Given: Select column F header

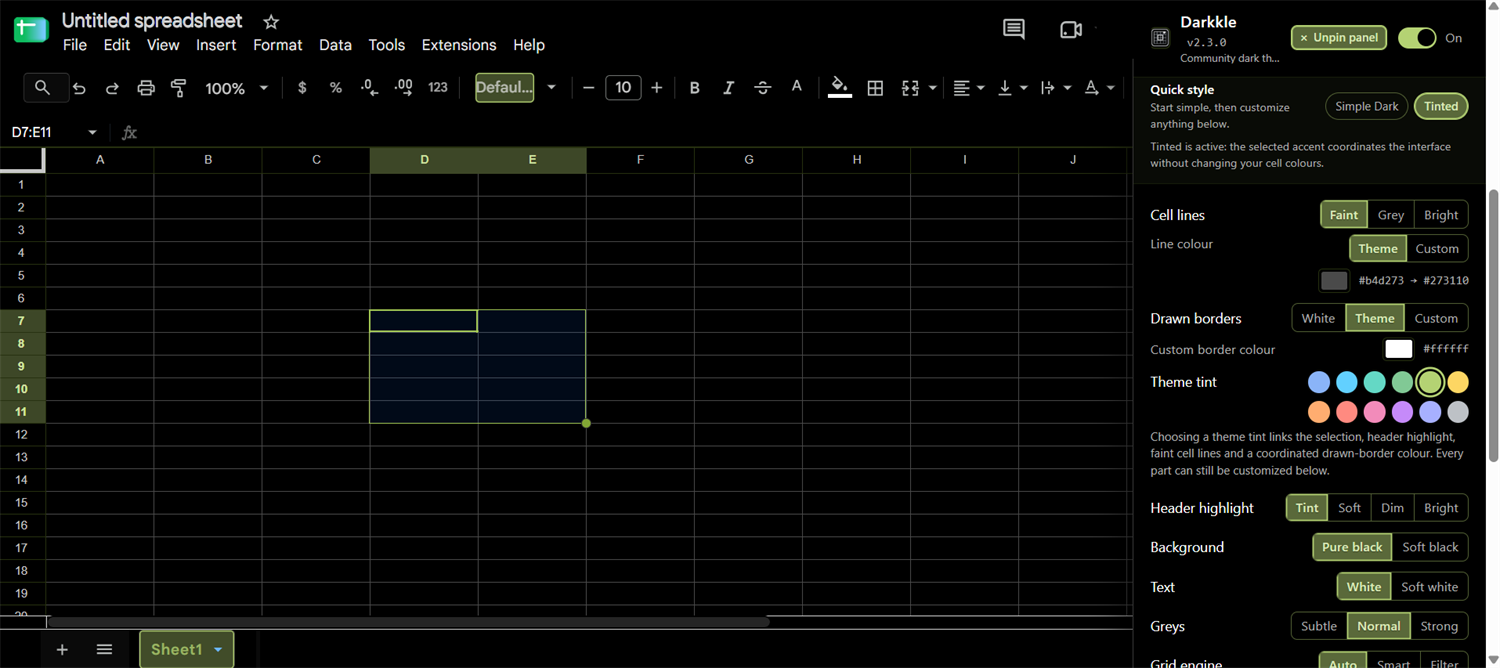Looking at the screenshot, I should tap(640, 160).
